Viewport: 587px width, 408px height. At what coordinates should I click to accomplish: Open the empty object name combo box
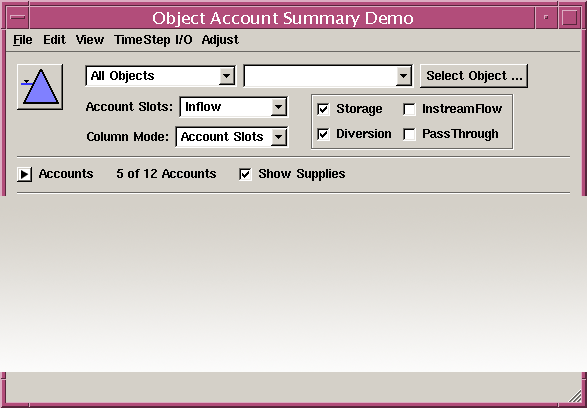coord(328,76)
